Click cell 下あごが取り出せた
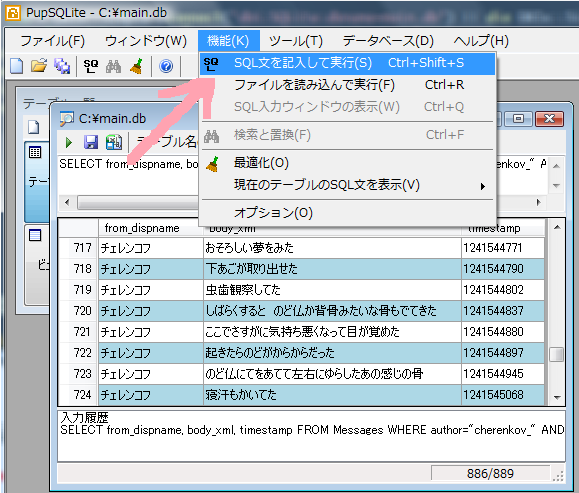This screenshot has width=579, height=493. (x=332, y=269)
